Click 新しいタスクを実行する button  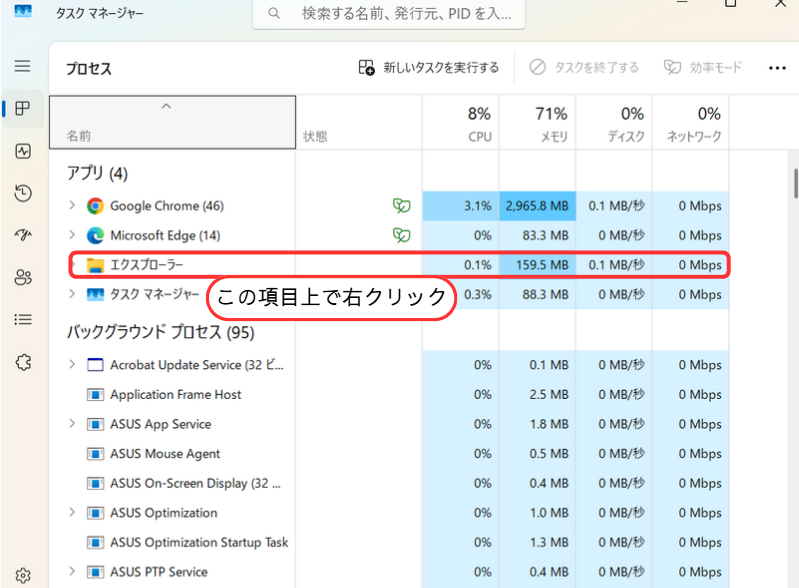point(428,67)
